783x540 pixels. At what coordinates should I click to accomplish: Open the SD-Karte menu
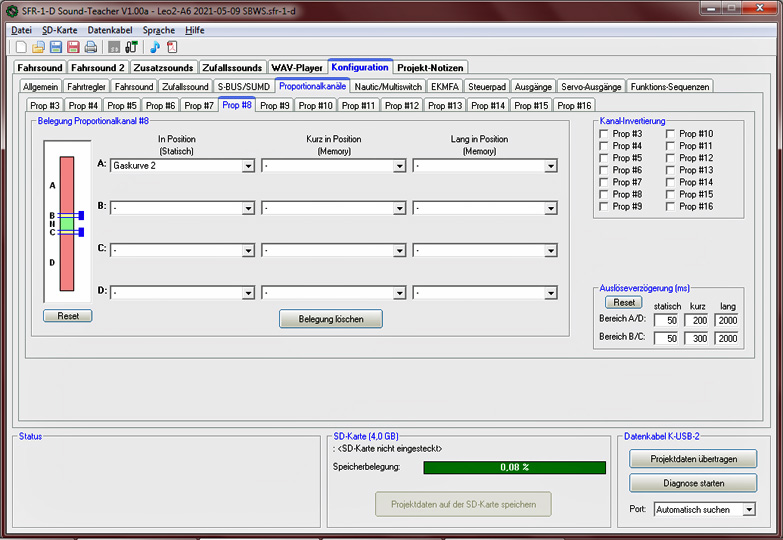pos(59,30)
